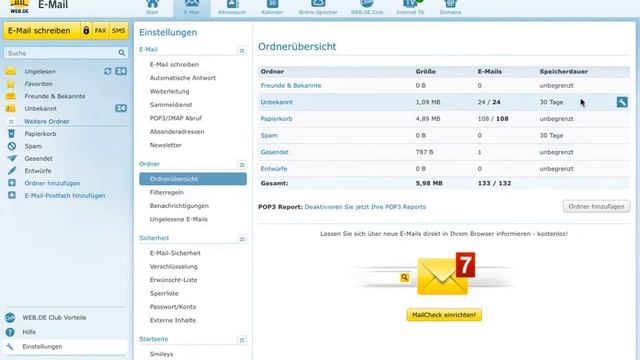This screenshot has width=640, height=360.
Task: Open Absenderadressen settings
Action: [177, 132]
